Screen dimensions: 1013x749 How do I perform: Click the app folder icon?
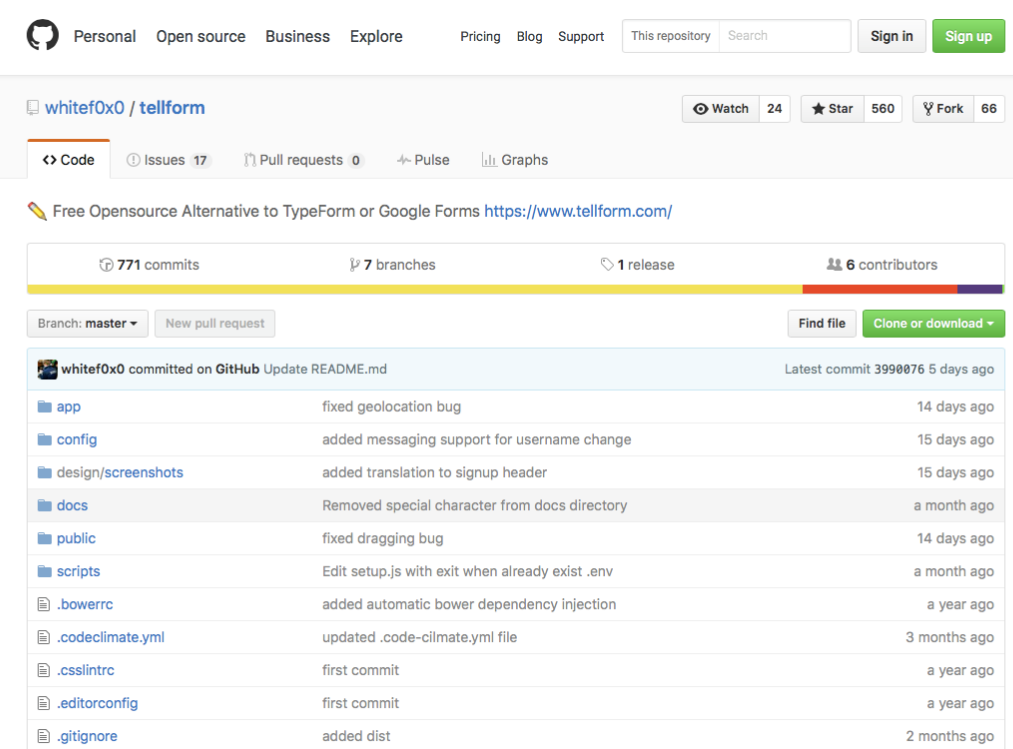click(44, 407)
